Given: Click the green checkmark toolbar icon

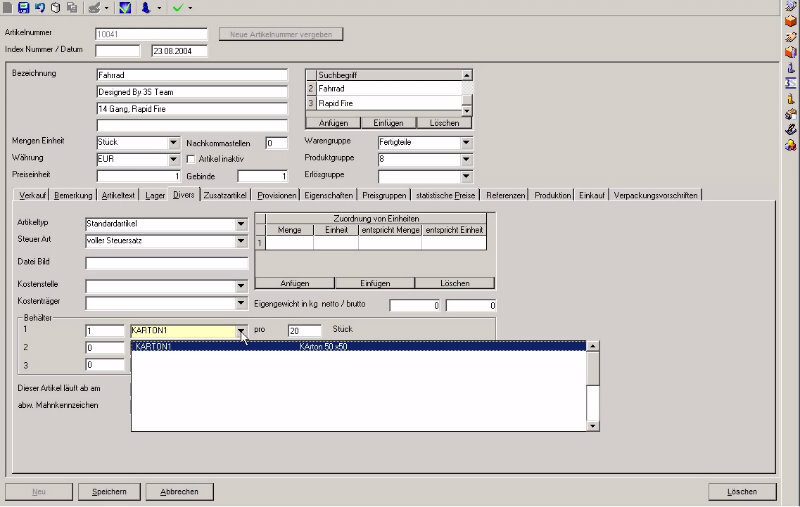Looking at the screenshot, I should [x=177, y=8].
